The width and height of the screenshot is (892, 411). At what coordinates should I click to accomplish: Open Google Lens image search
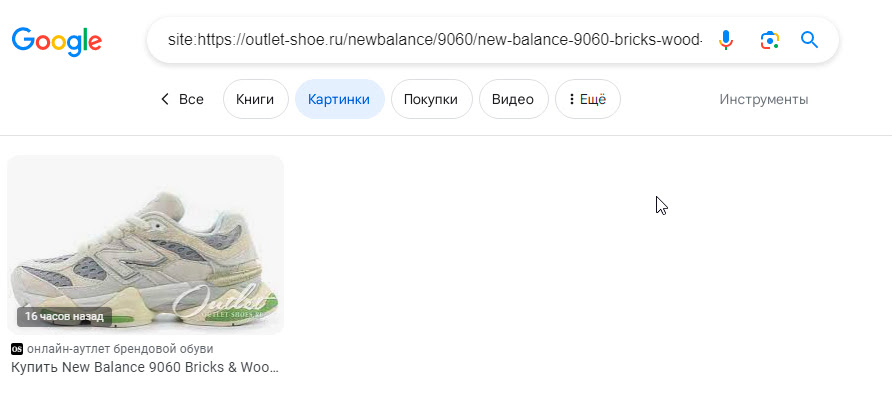(769, 40)
